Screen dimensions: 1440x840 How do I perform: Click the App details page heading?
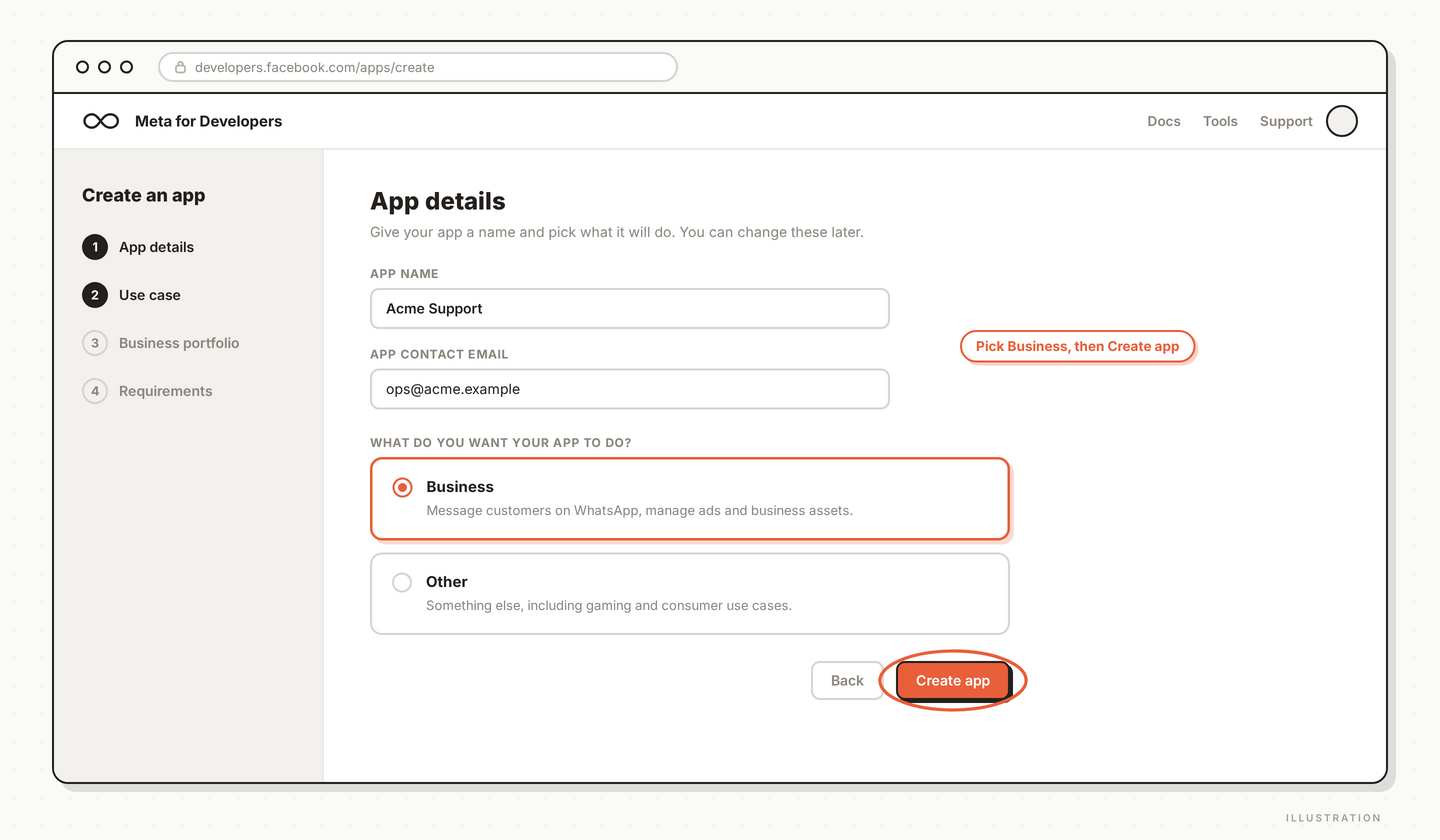tap(438, 201)
